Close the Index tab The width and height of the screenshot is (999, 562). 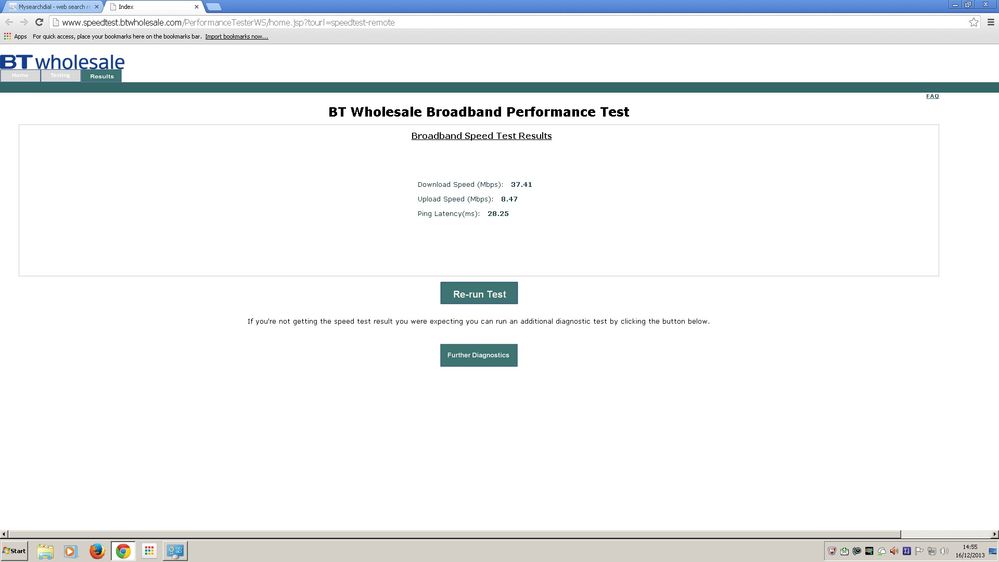(x=196, y=6)
